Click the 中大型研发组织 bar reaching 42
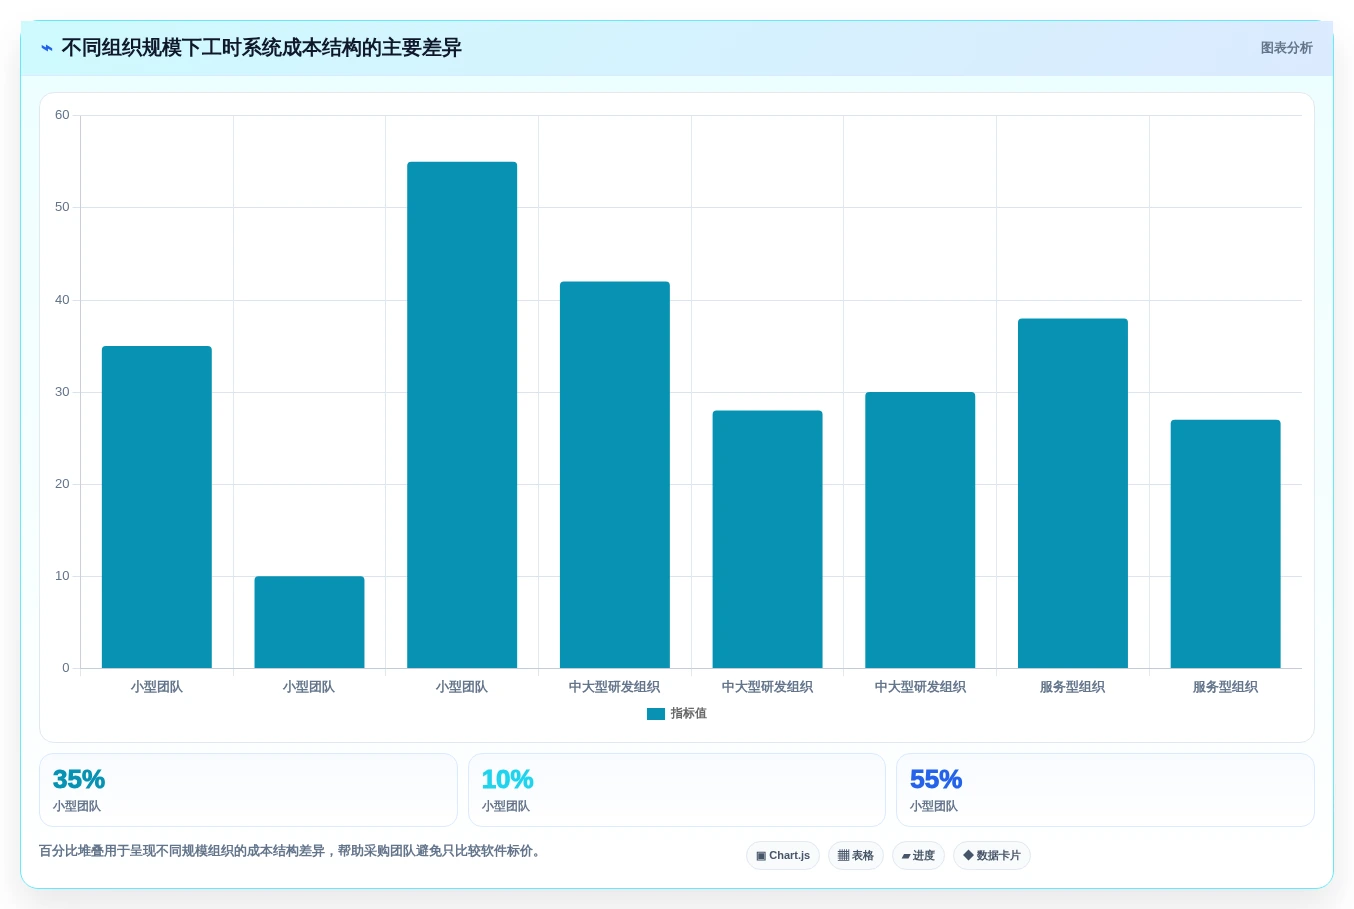The height and width of the screenshot is (909, 1354). tap(615, 475)
